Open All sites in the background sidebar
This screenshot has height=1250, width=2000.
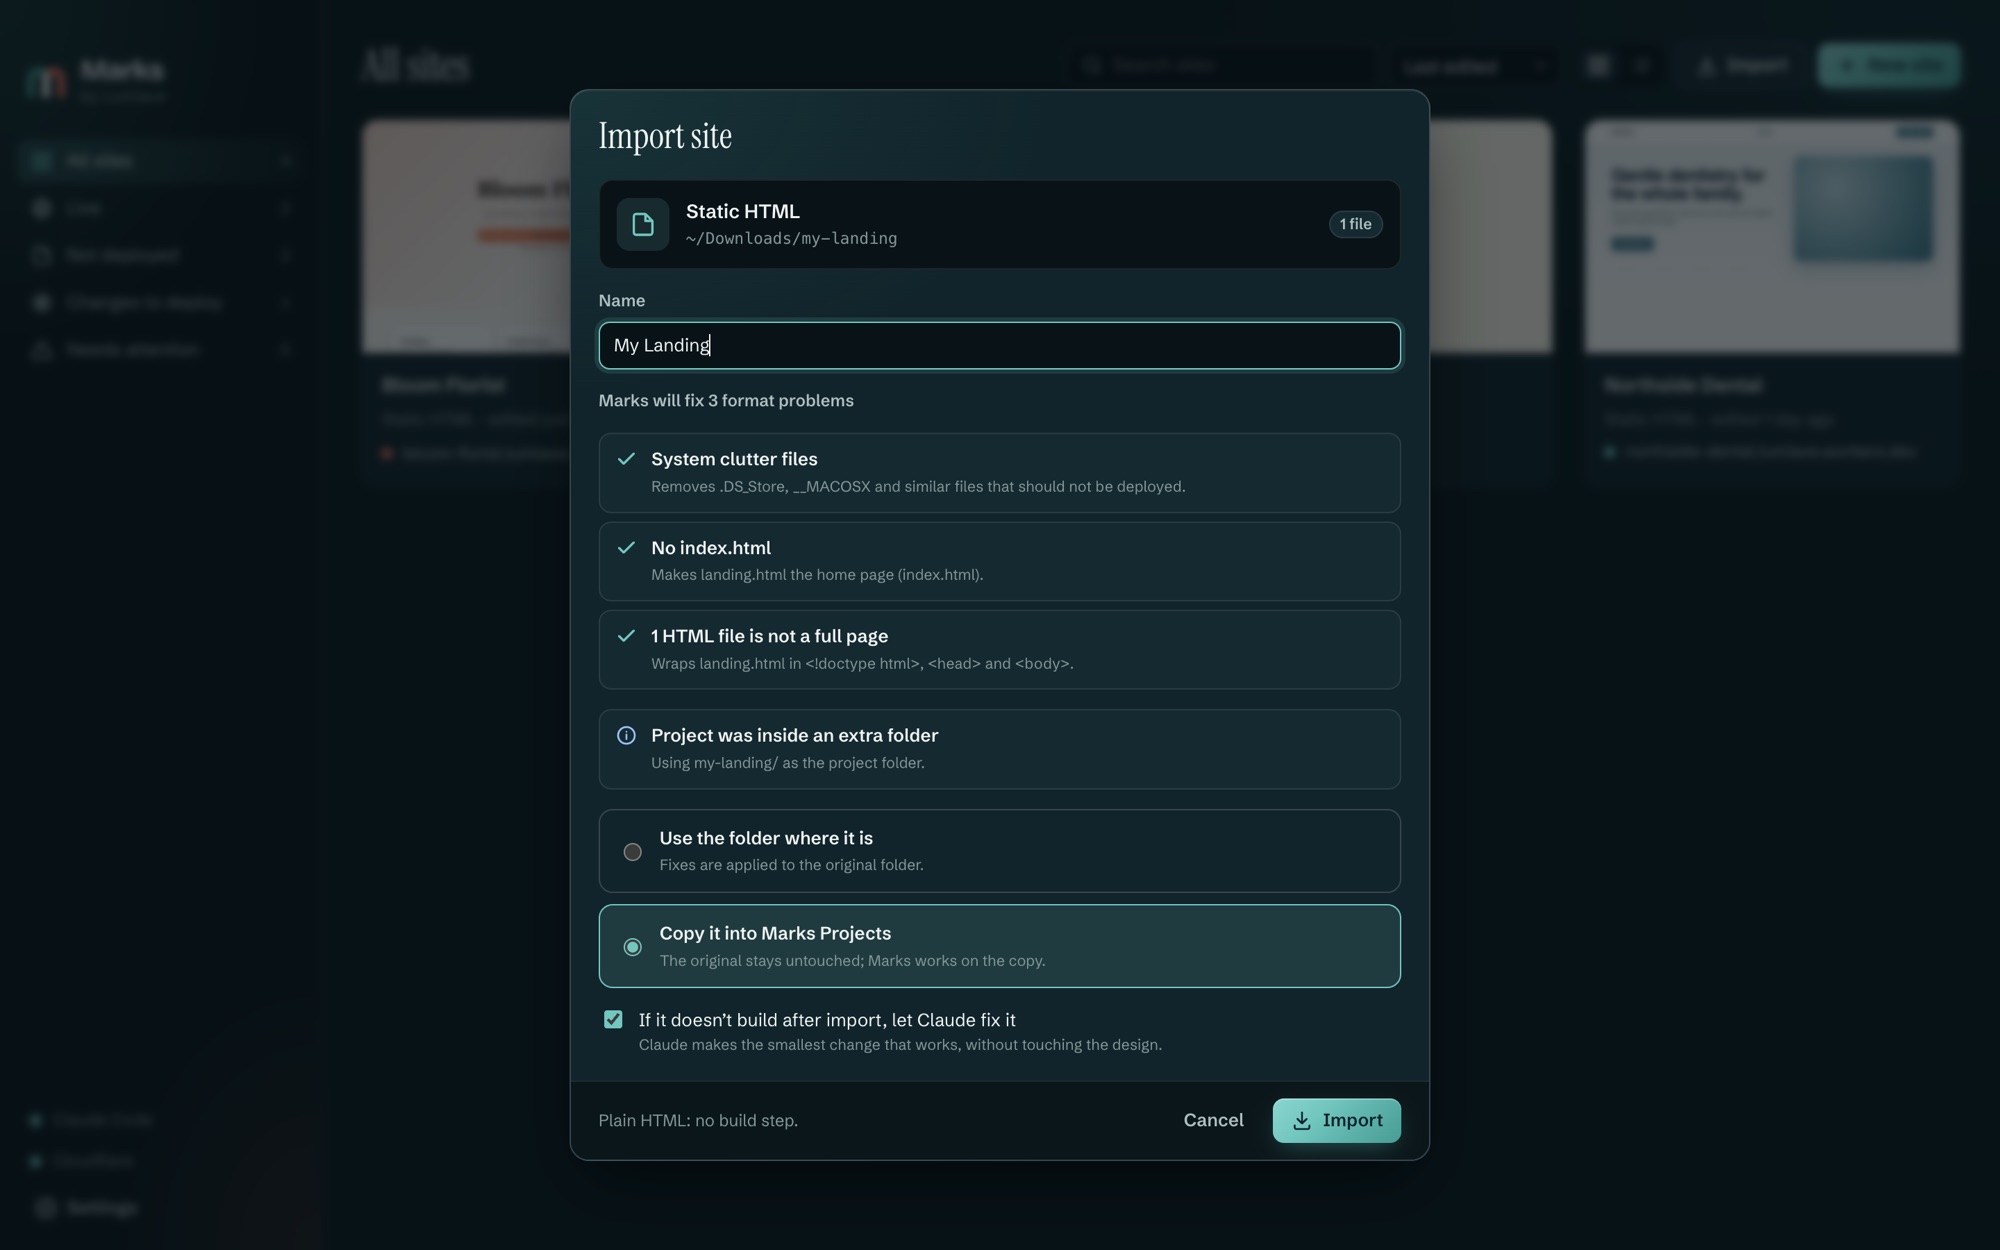coord(160,160)
